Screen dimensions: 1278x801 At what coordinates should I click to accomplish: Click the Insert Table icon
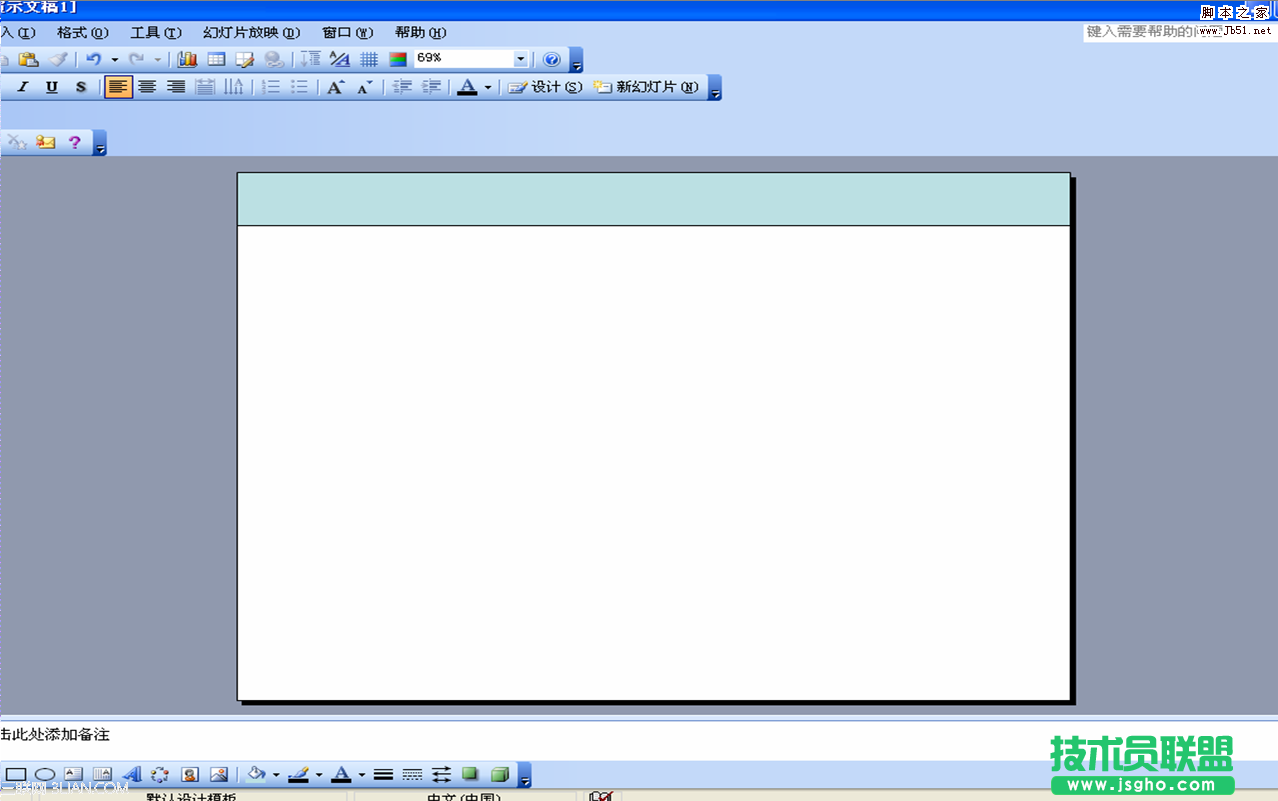click(x=216, y=60)
